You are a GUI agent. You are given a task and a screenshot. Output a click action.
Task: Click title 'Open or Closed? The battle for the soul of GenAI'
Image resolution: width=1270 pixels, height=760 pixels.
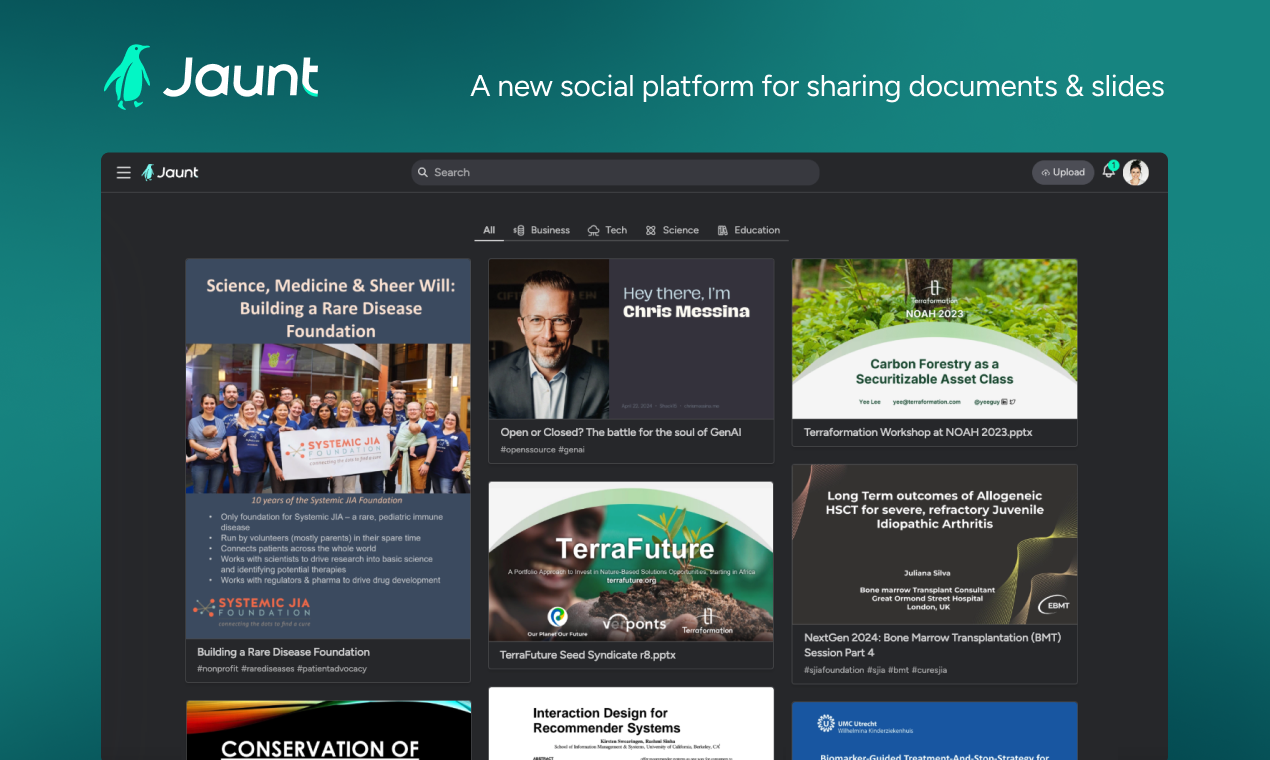[x=621, y=432]
